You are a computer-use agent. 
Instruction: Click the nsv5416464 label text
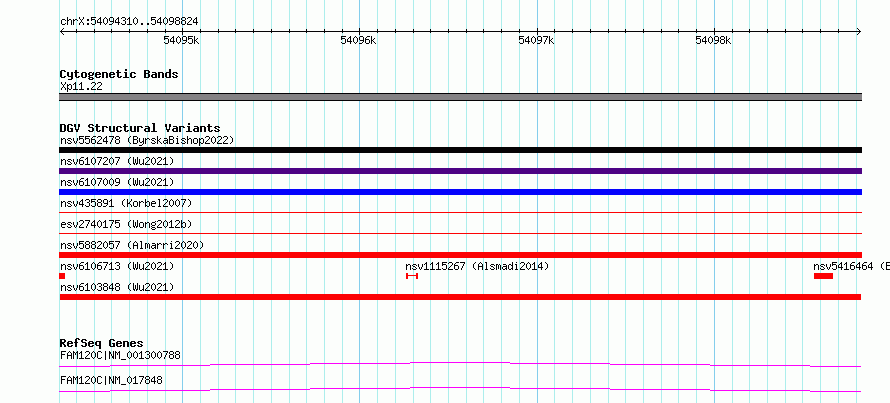(x=851, y=266)
